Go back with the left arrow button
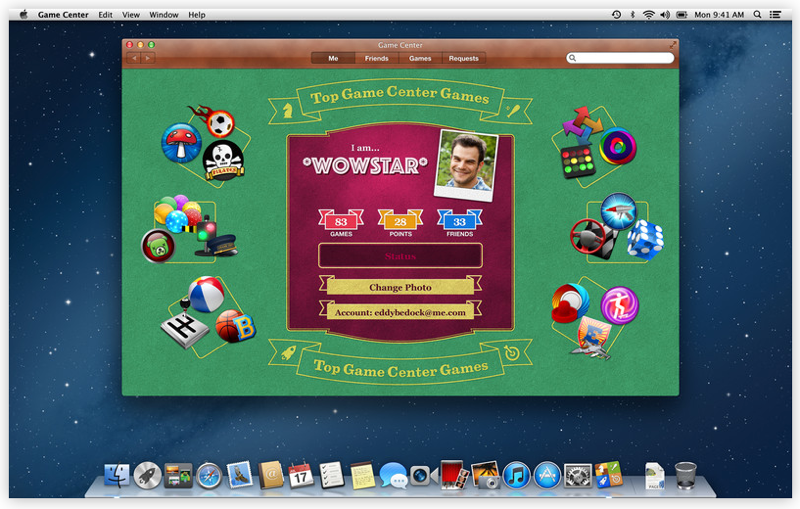 click(x=134, y=58)
